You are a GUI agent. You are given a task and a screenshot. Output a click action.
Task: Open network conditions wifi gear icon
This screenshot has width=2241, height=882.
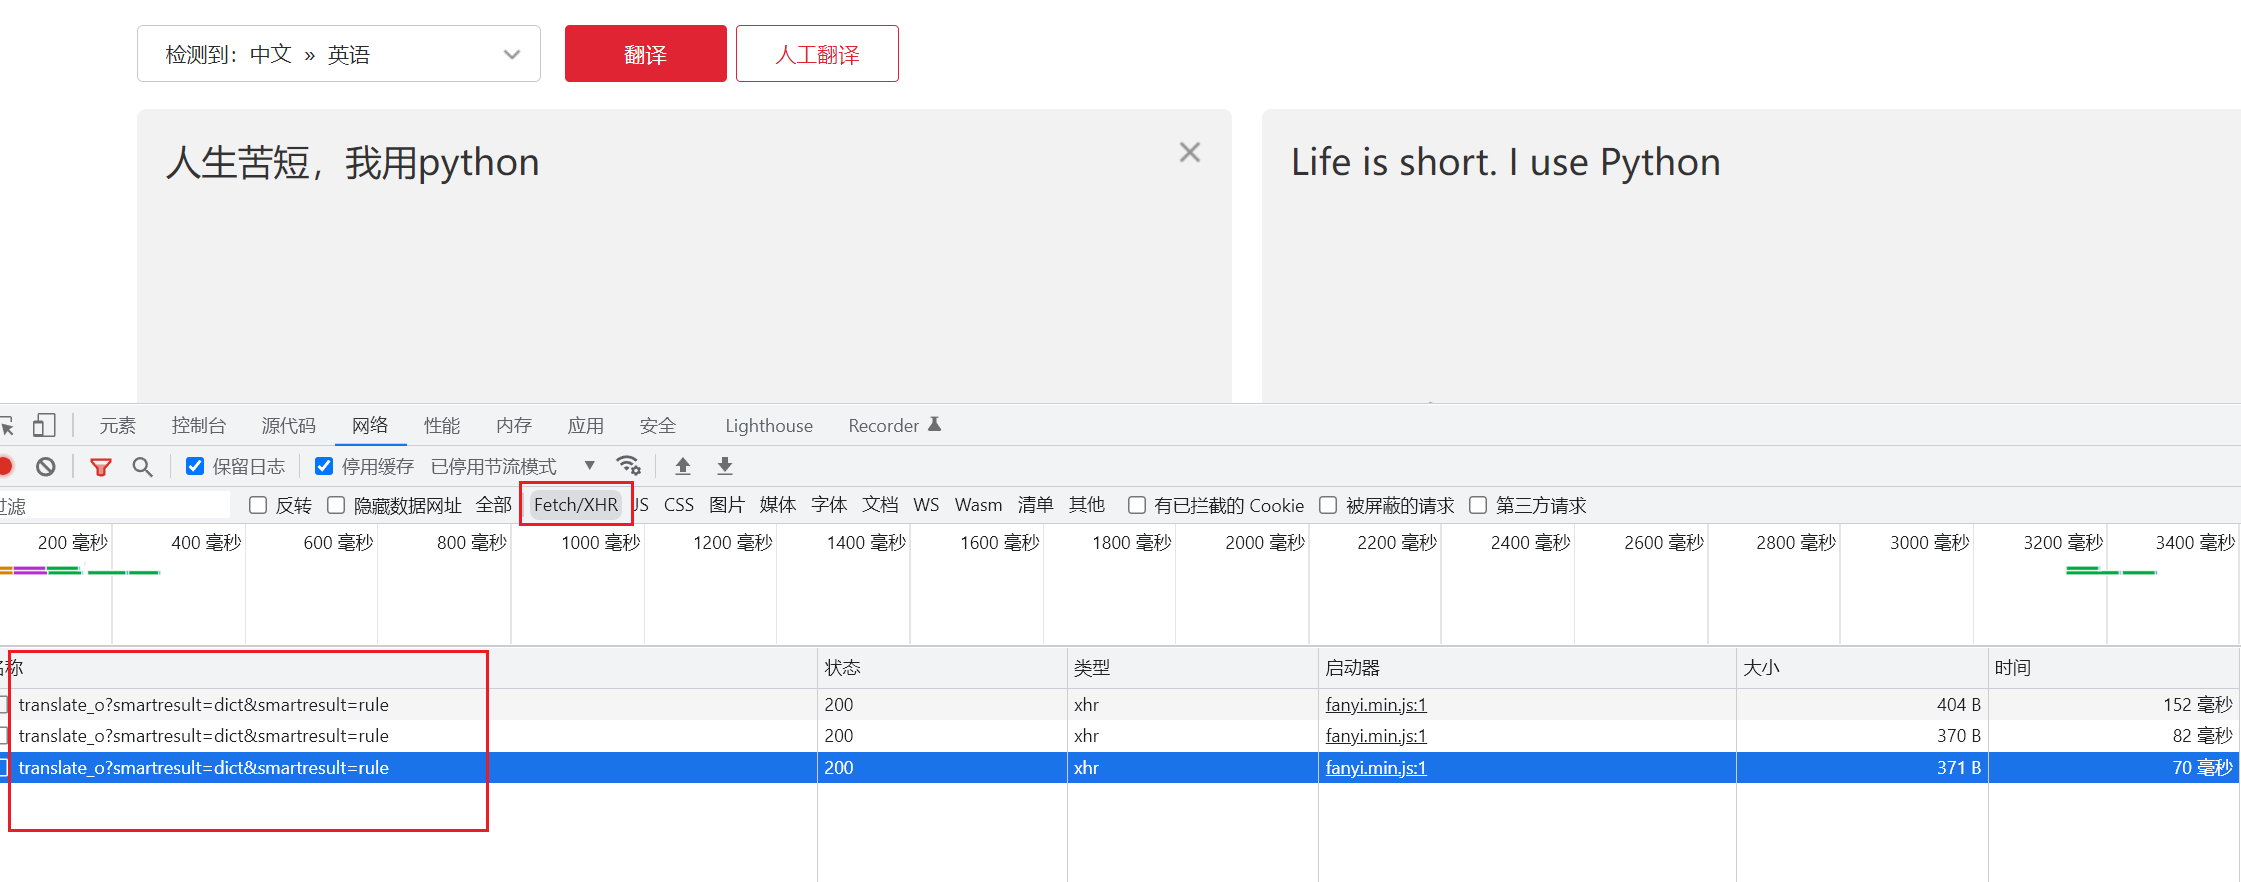628,466
